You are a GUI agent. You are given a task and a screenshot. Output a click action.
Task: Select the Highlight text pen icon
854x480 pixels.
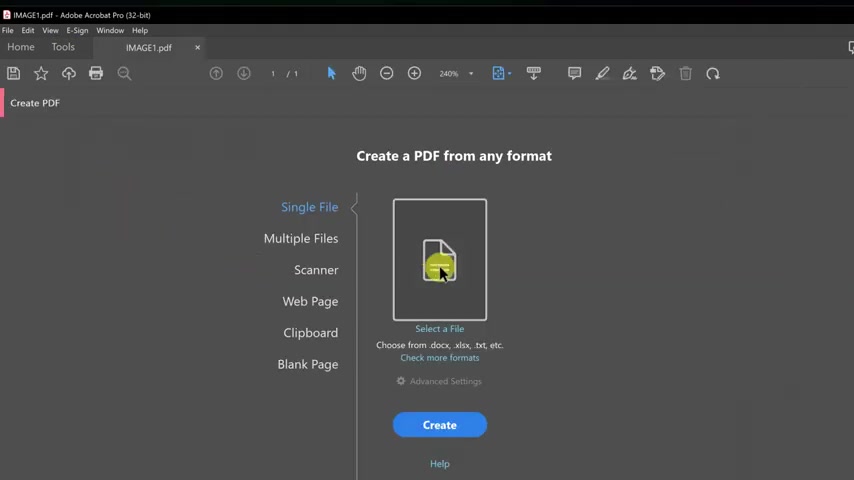pyautogui.click(x=602, y=74)
